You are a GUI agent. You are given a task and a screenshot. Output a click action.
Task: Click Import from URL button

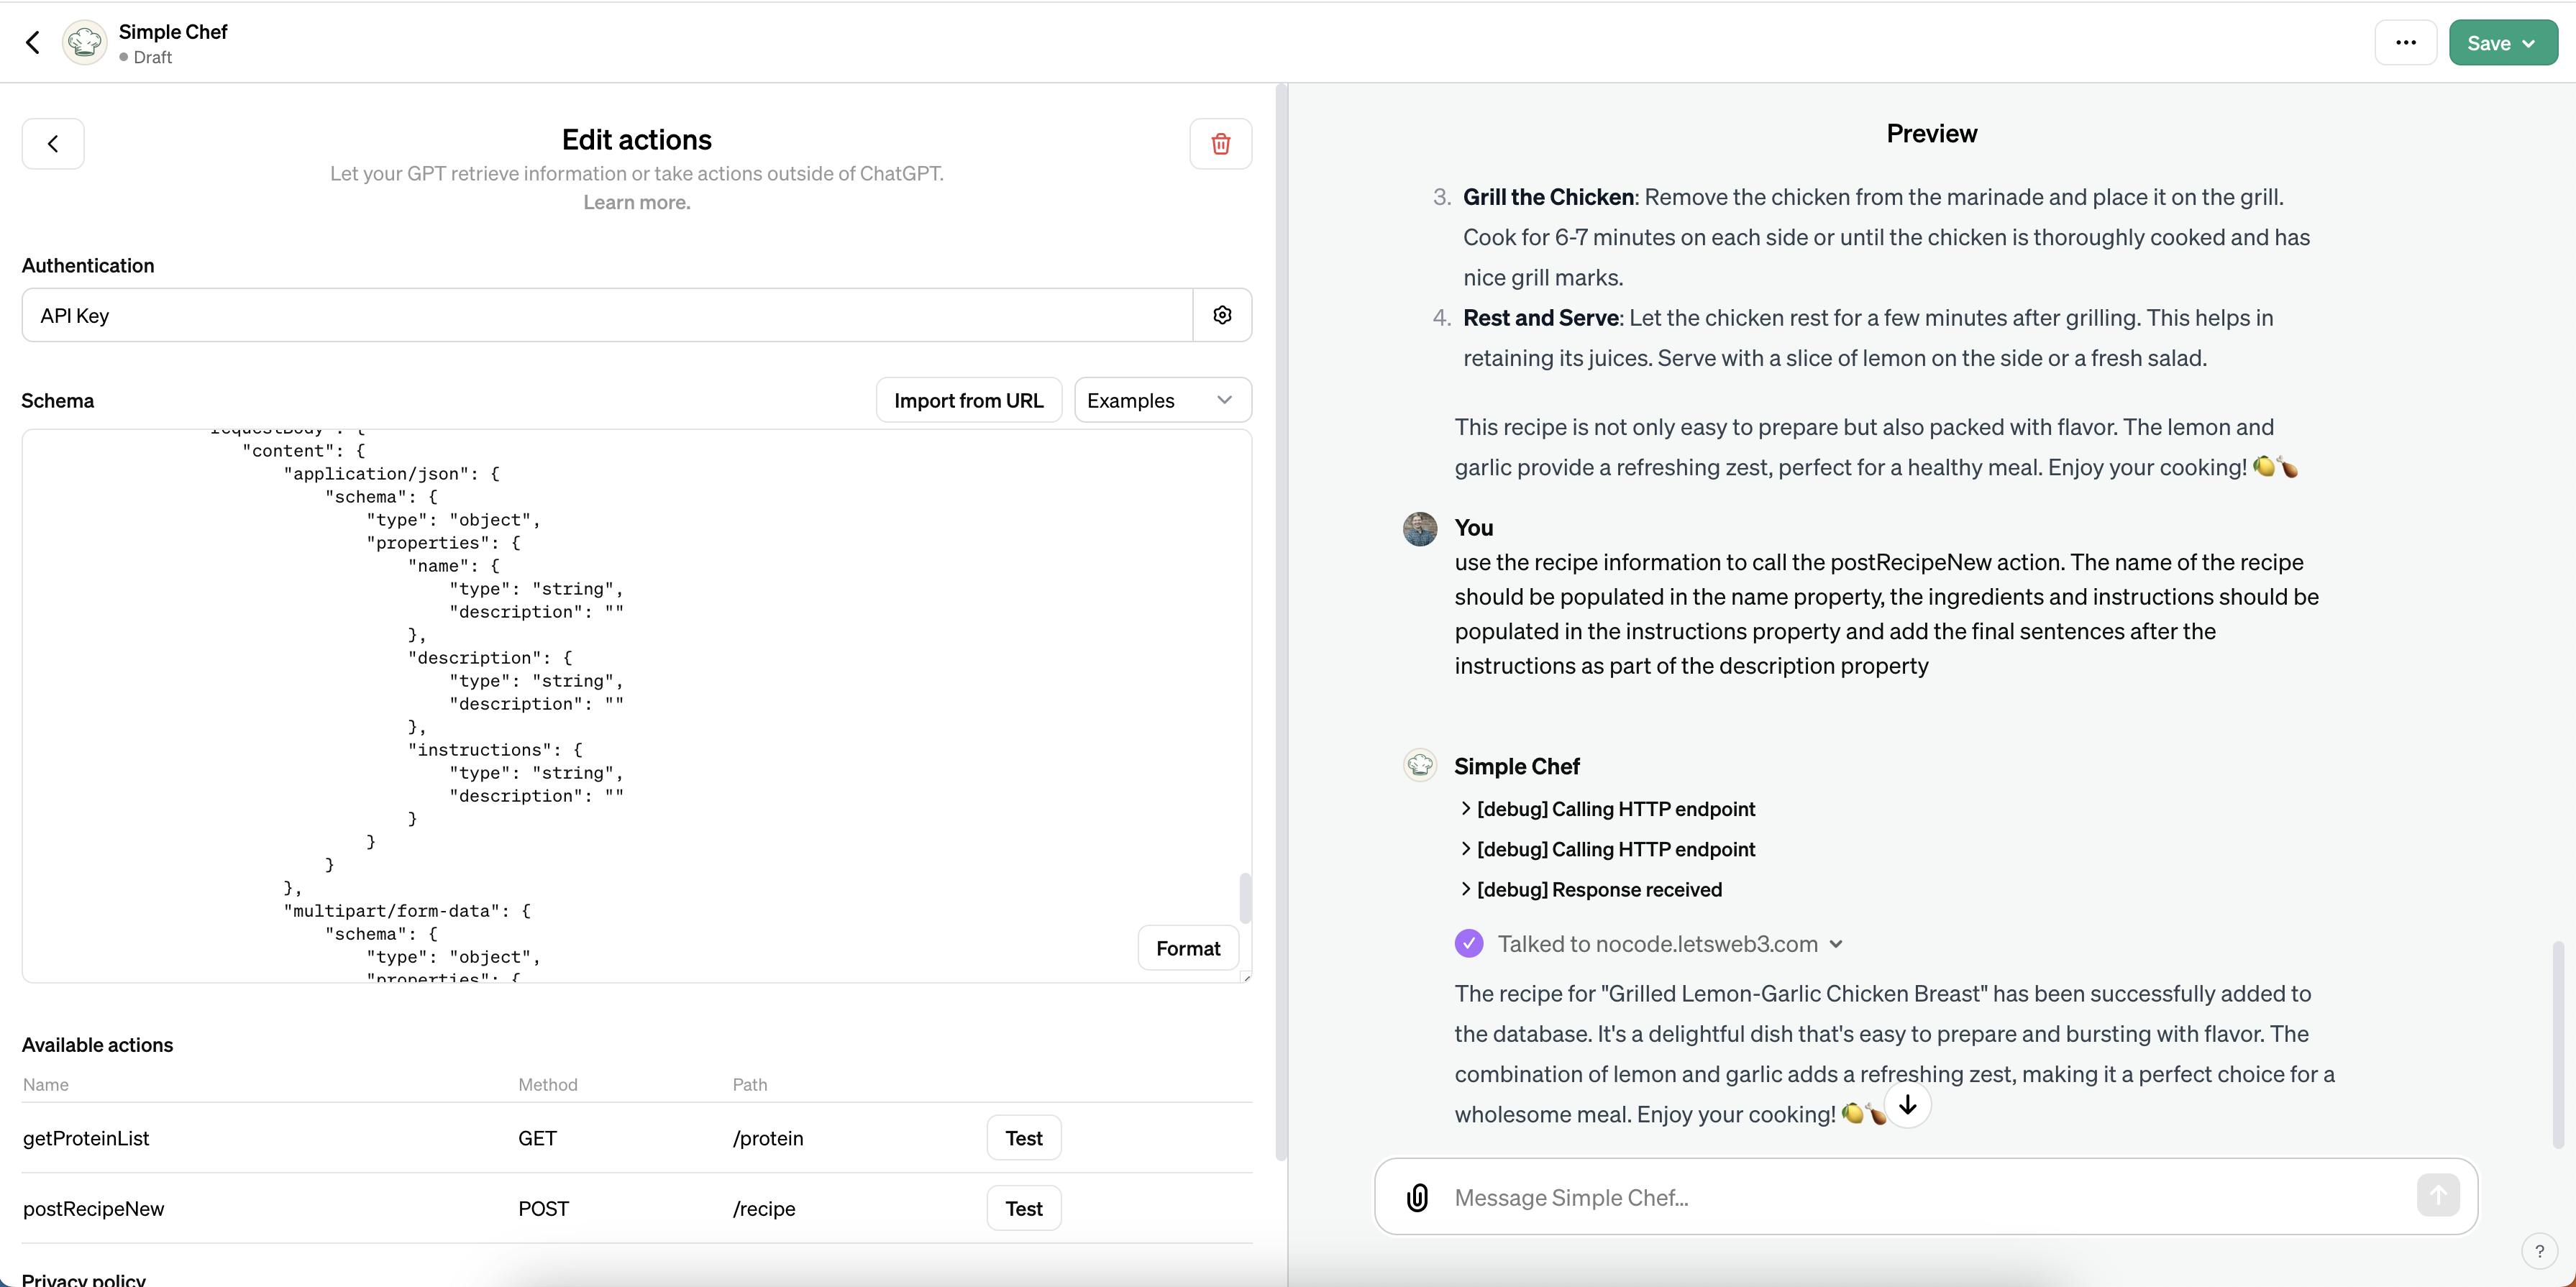pyautogui.click(x=968, y=400)
